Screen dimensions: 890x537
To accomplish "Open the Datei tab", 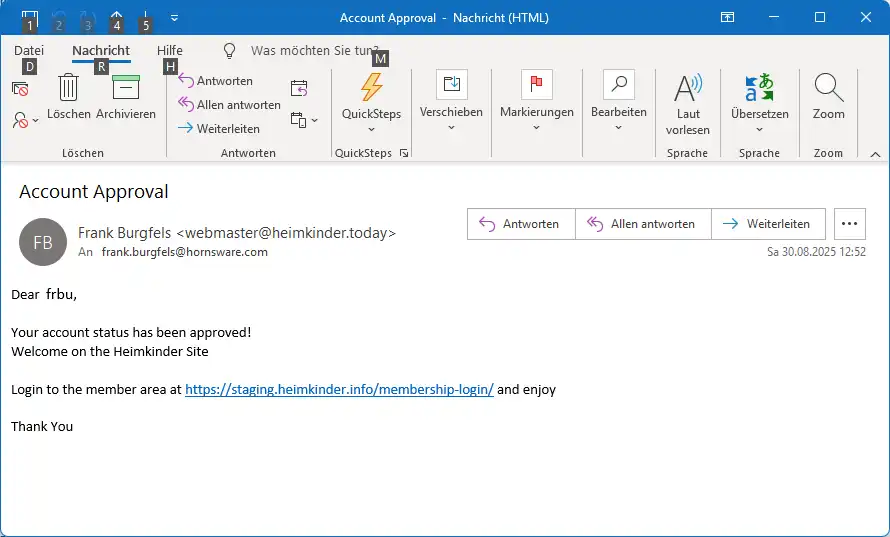I will 29,50.
